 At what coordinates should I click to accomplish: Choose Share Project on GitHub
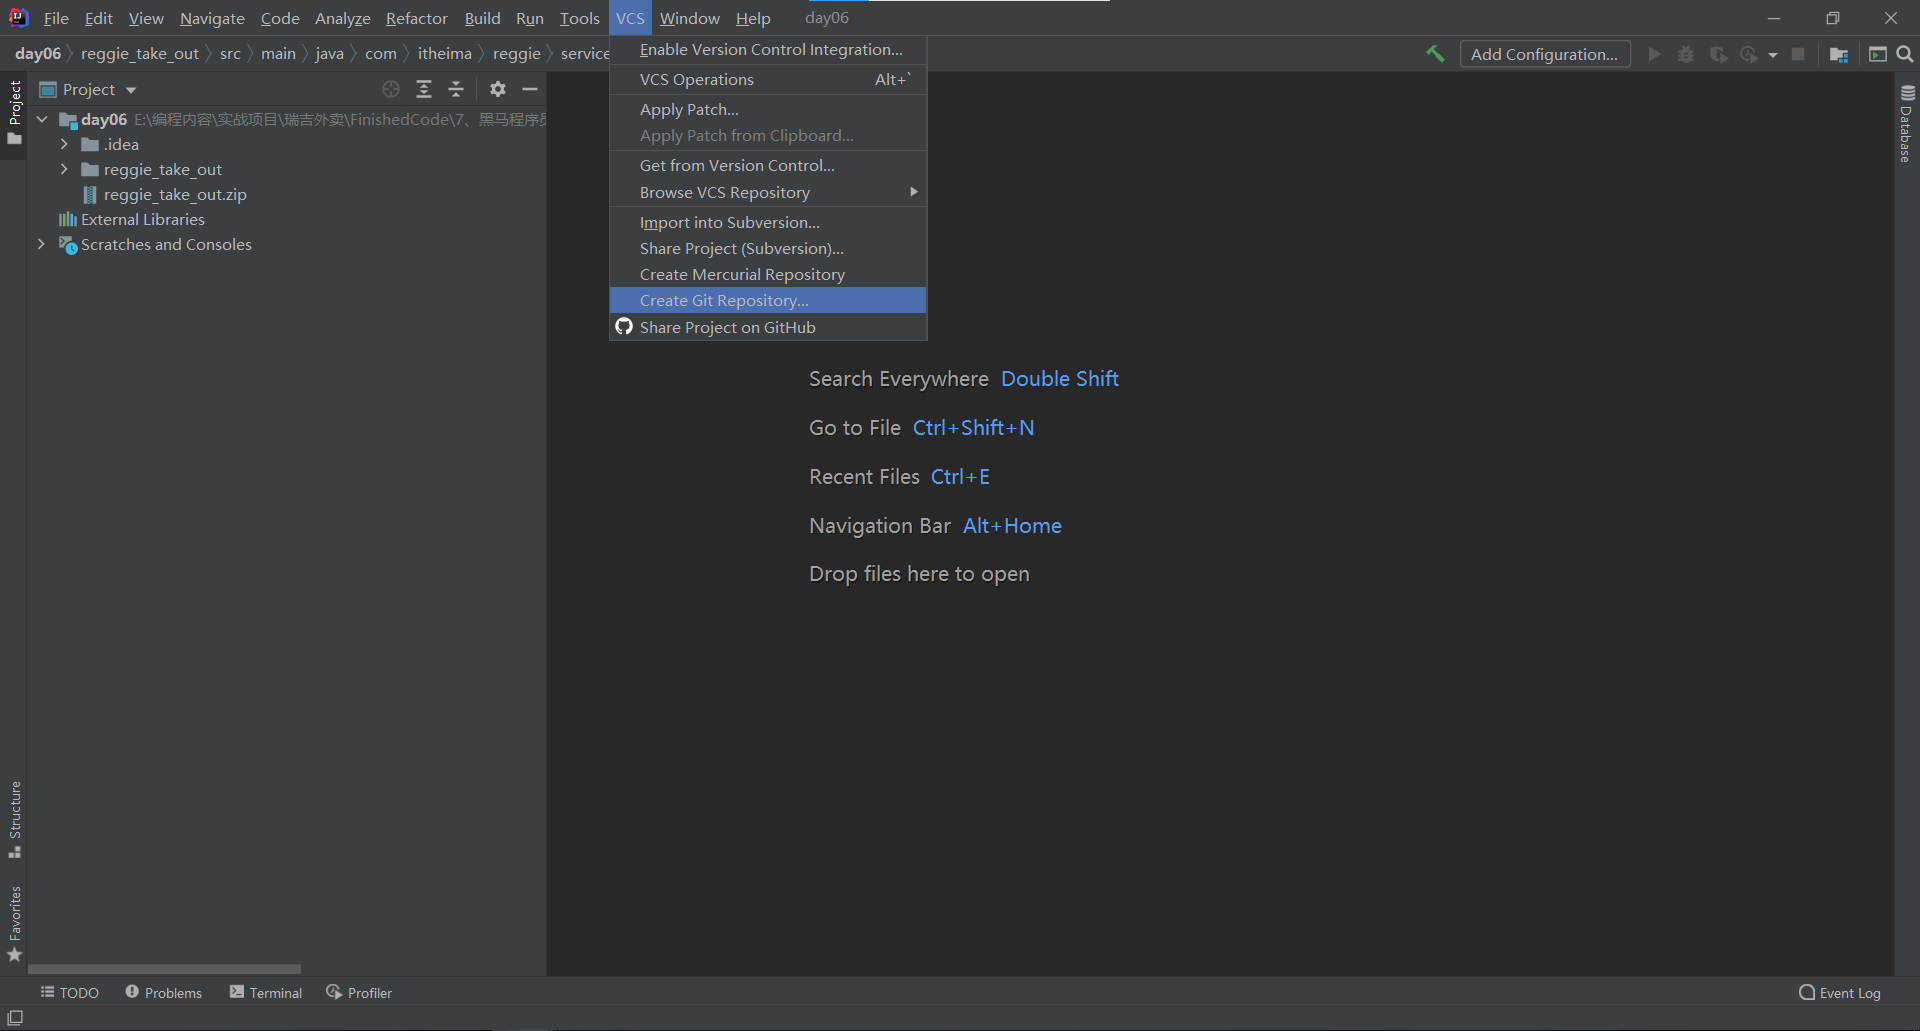(x=768, y=327)
